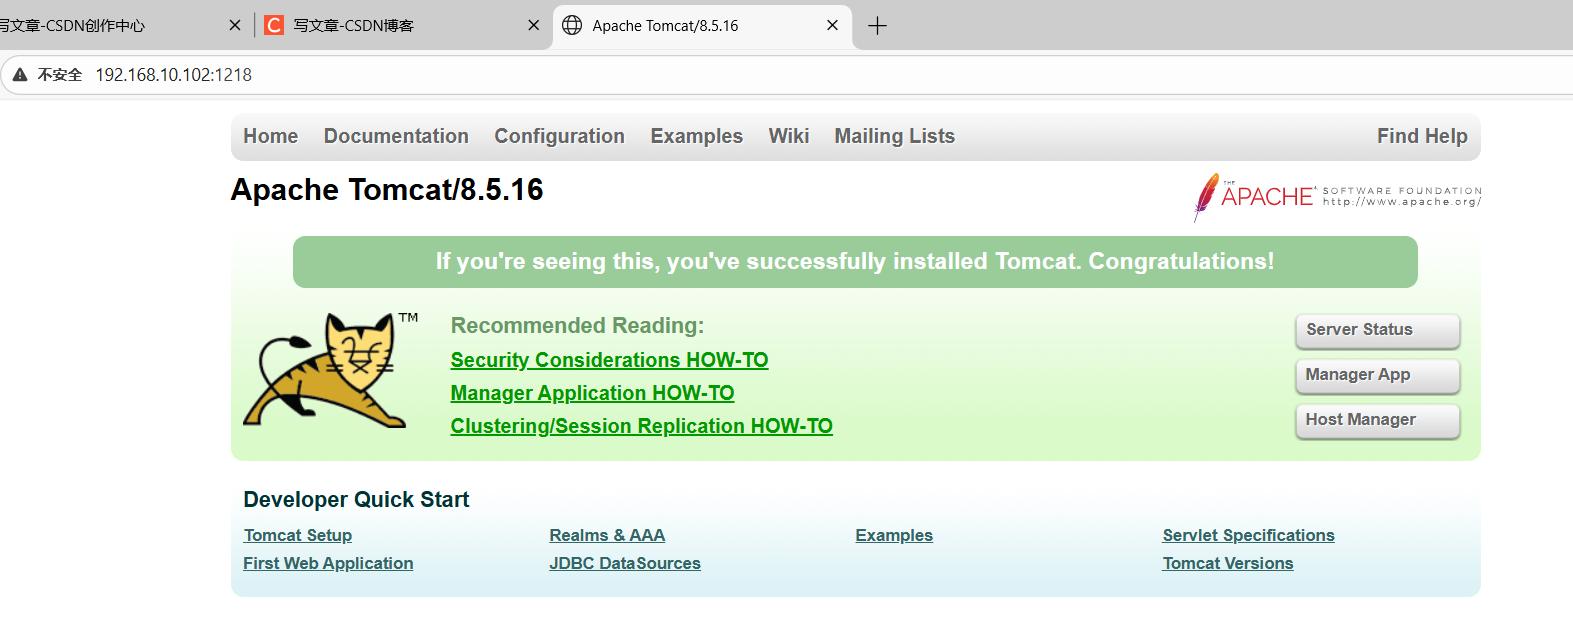Open the Apache Software Foundation logo
This screenshot has height=620, width=1573.
pos(1337,196)
